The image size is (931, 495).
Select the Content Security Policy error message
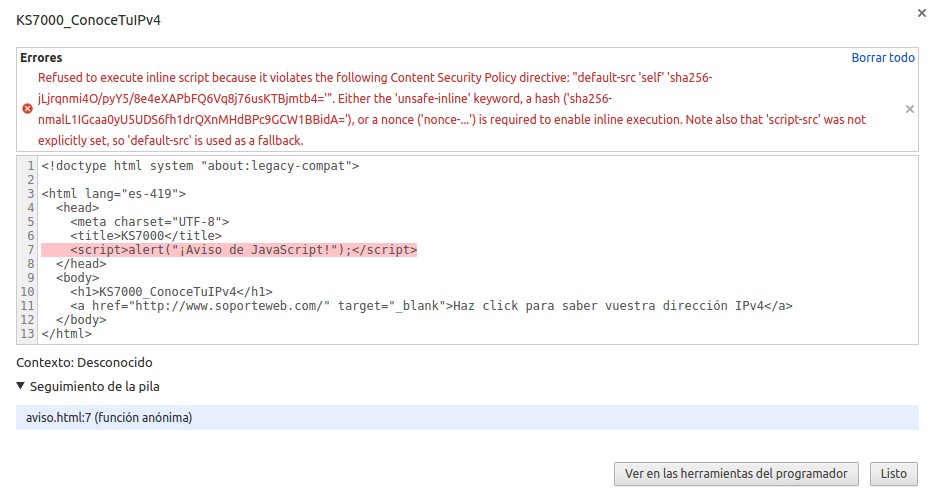tap(450, 108)
